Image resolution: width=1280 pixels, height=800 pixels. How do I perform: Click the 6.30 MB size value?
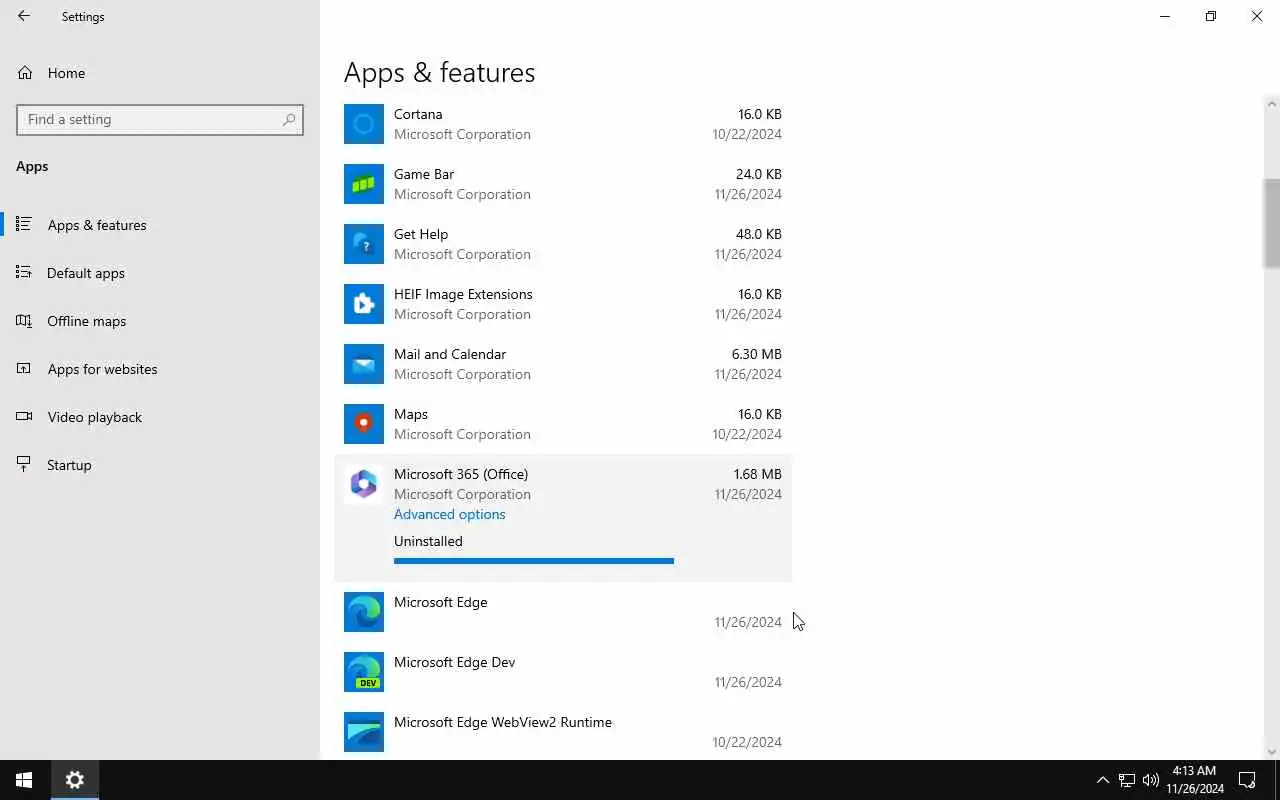(x=757, y=354)
